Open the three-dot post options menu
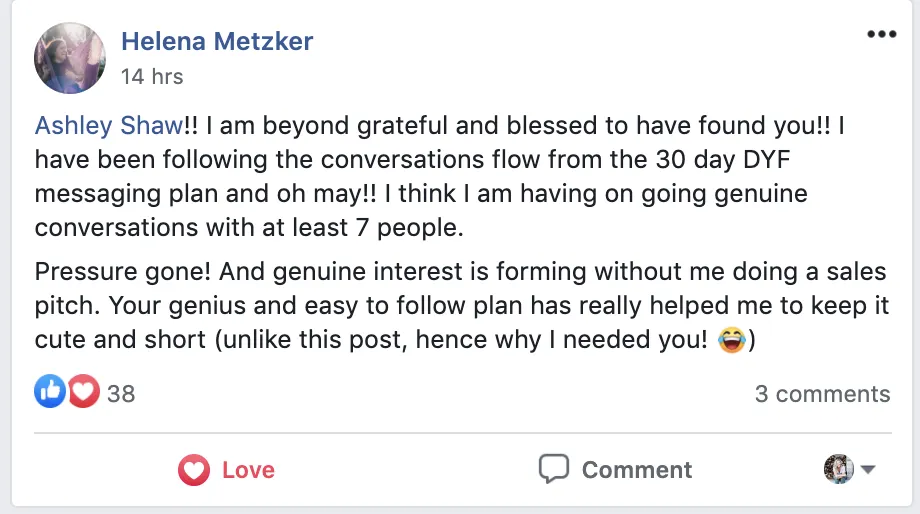Viewport: 920px width, 514px height. tap(881, 35)
